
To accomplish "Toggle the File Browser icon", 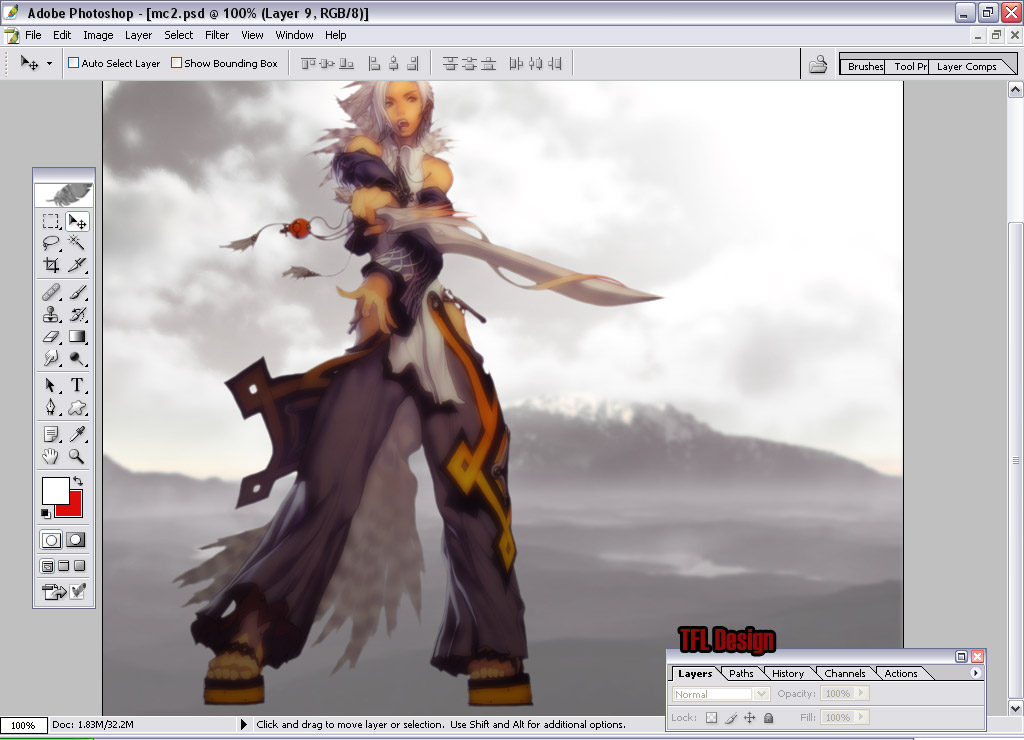I will [x=818, y=64].
